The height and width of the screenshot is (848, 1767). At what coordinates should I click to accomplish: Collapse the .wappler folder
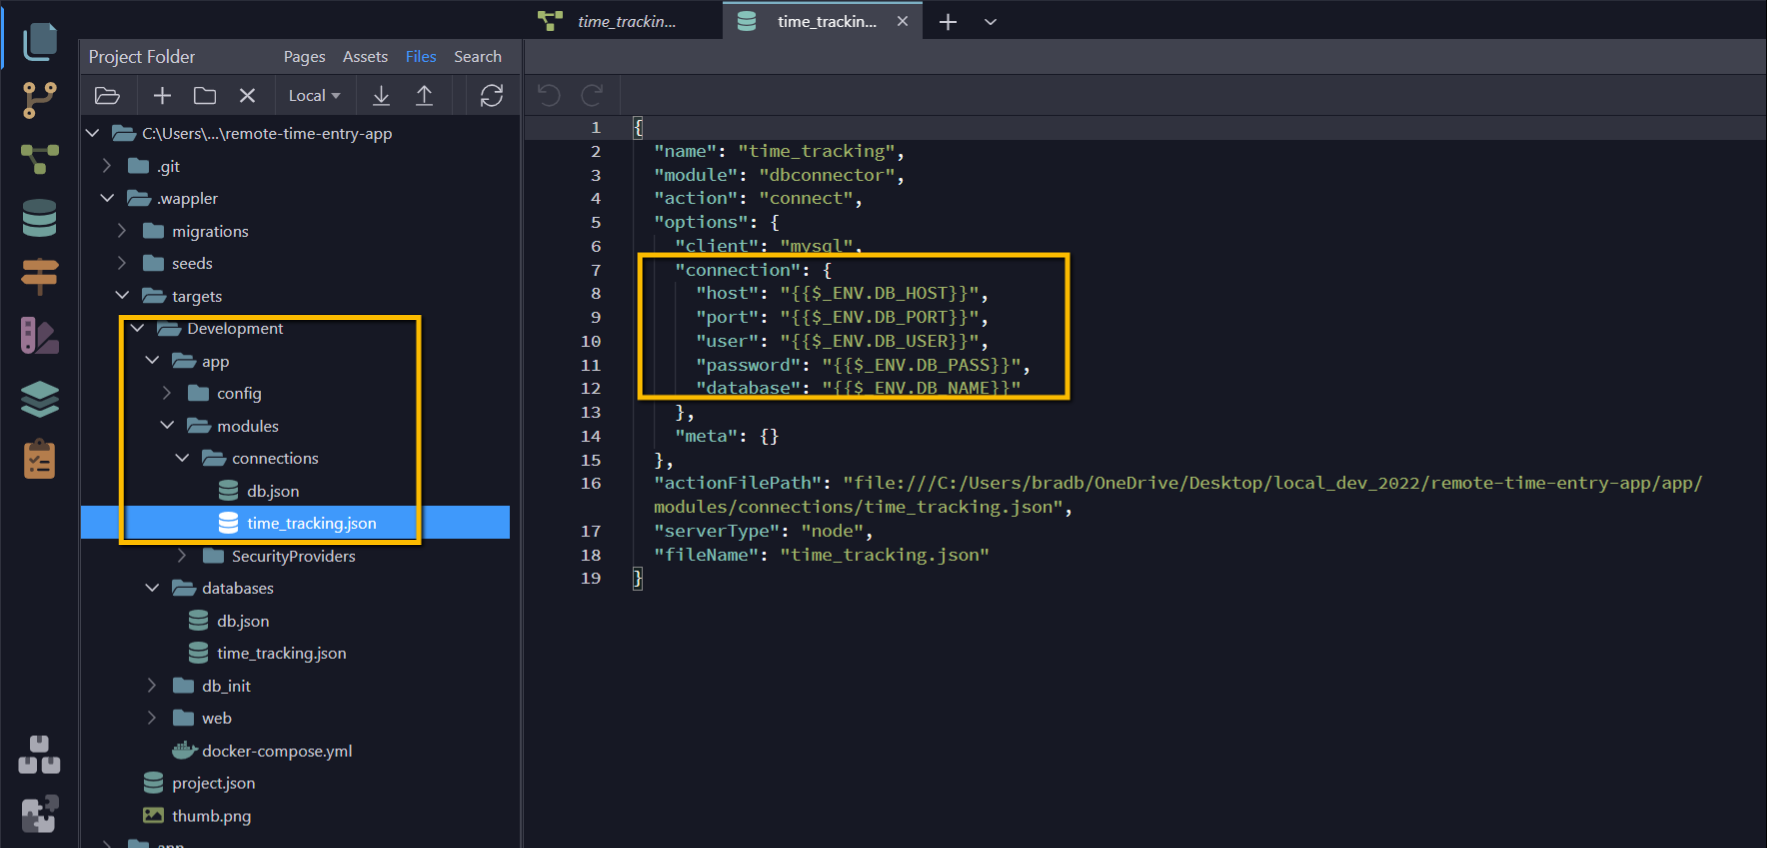107,198
